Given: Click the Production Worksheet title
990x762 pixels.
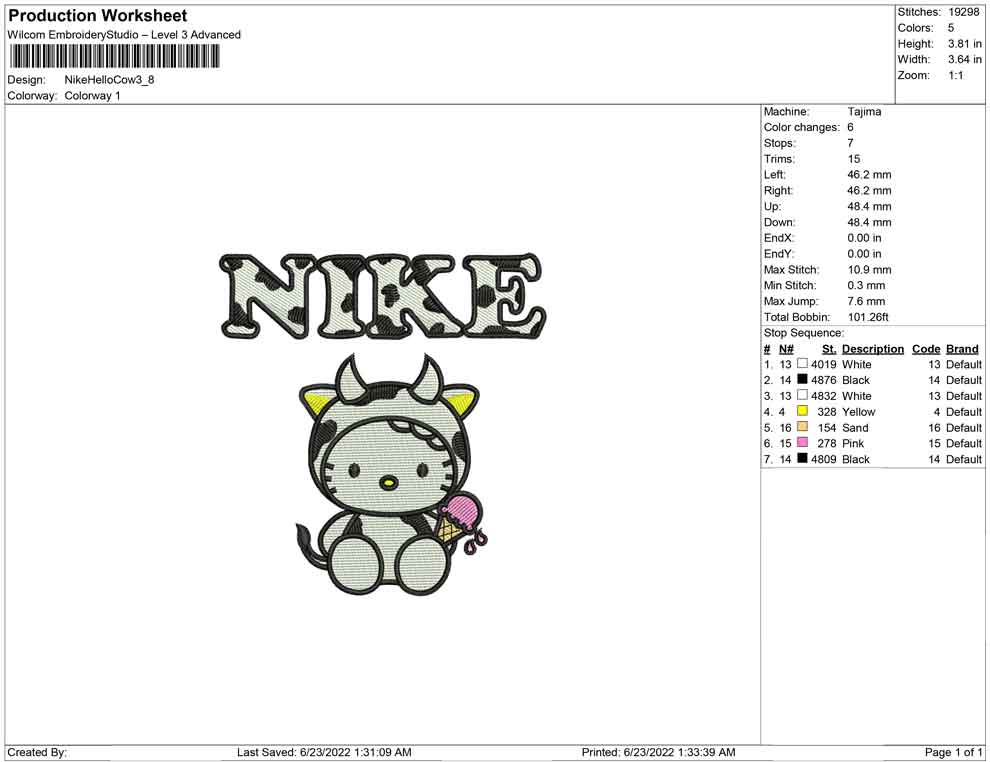Looking at the screenshot, I should click(x=98, y=16).
